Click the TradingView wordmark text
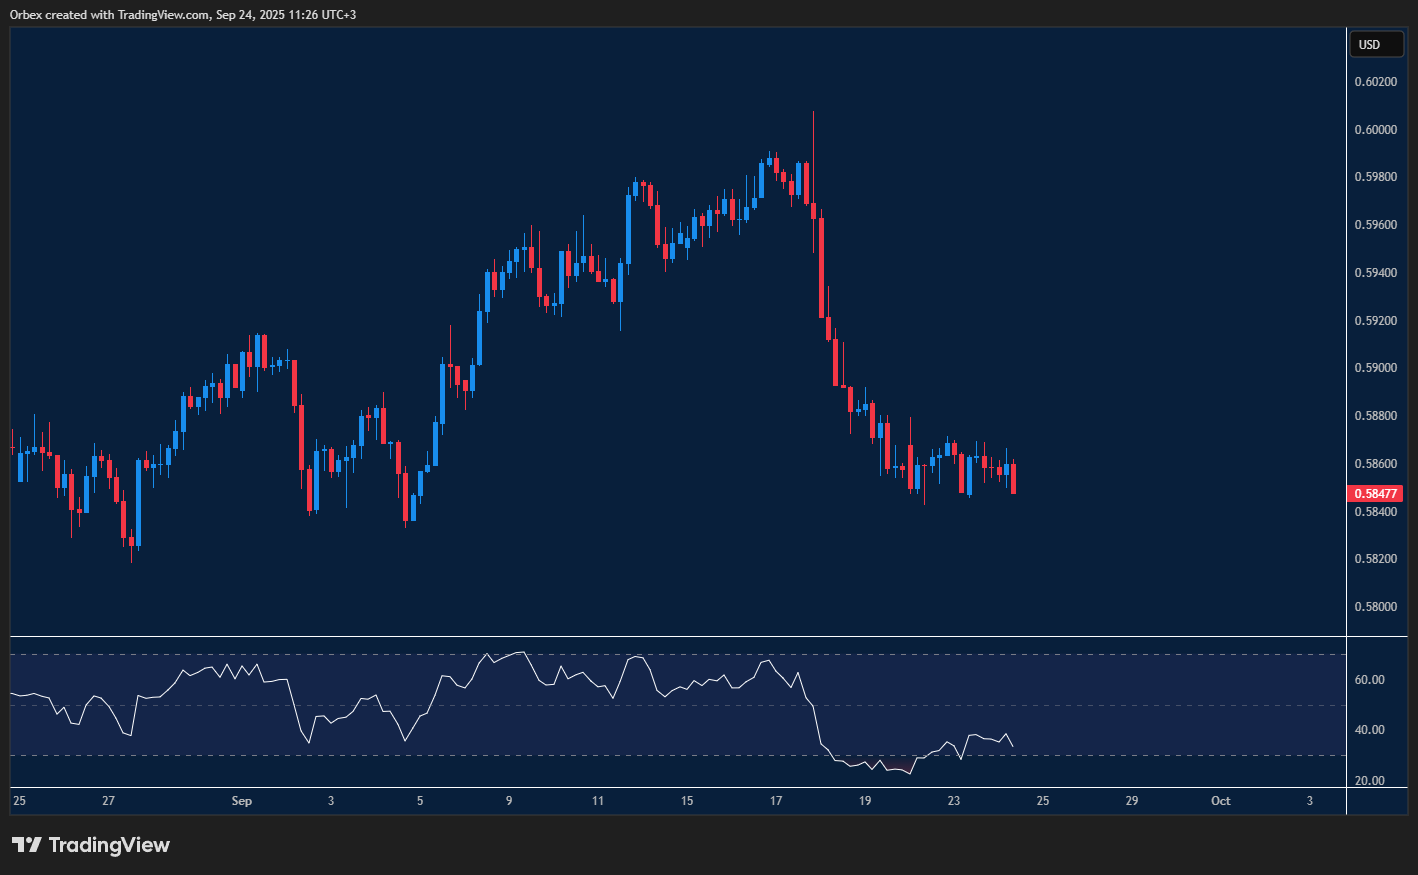Viewport: 1418px width, 875px height. point(109,845)
